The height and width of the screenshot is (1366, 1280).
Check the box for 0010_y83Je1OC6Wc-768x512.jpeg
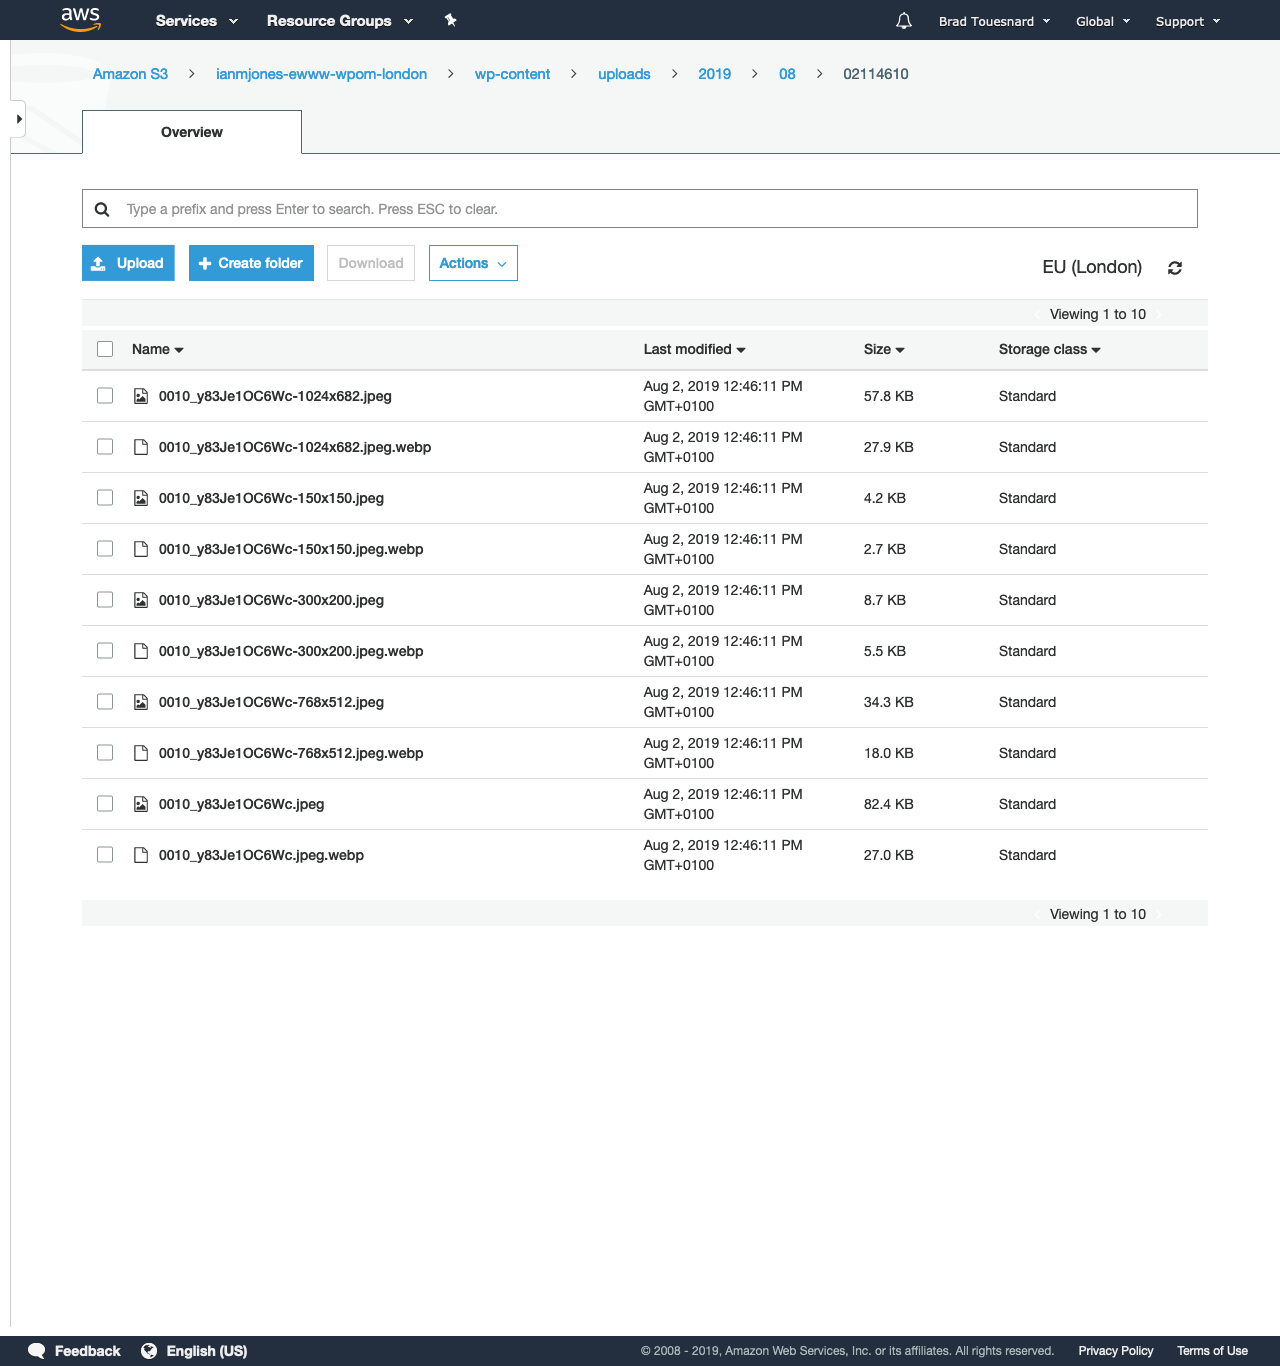105,702
